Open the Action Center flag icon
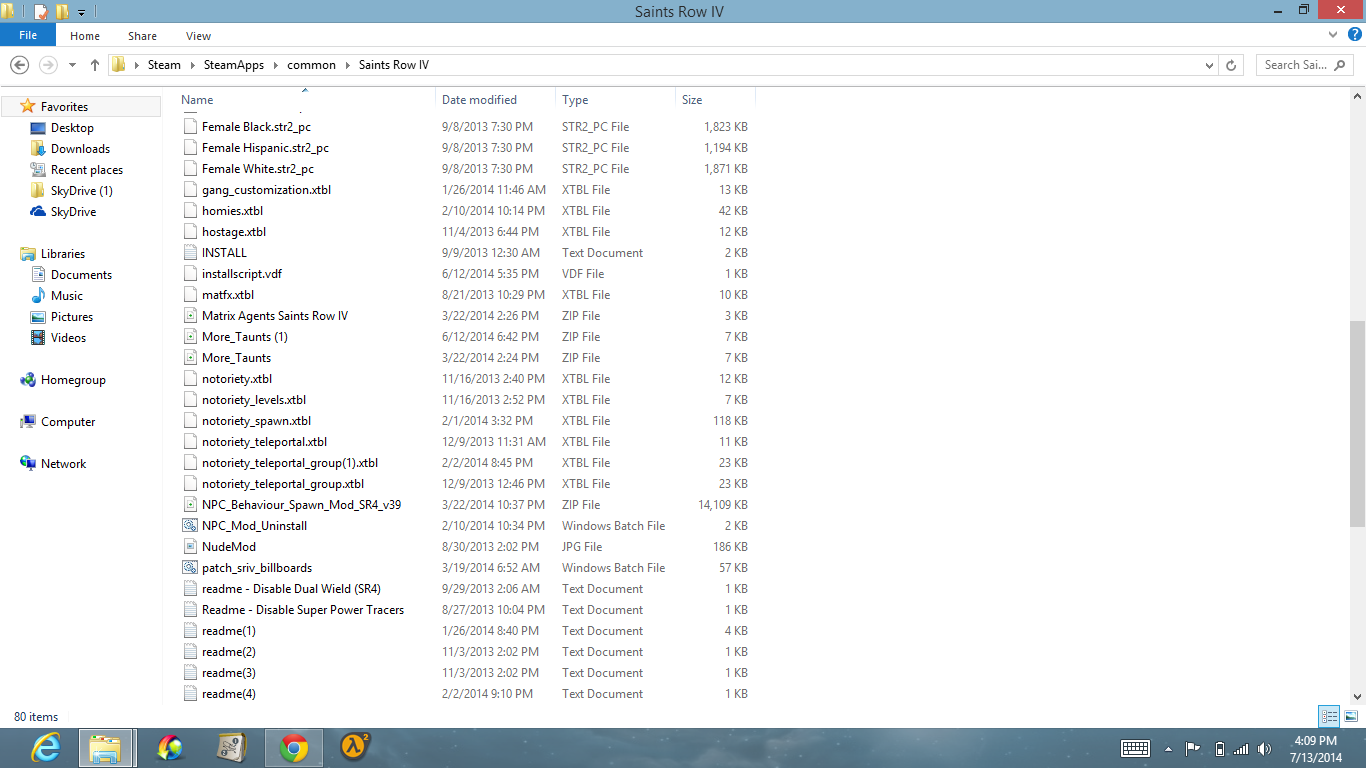This screenshot has width=1366, height=768. pyautogui.click(x=1193, y=748)
